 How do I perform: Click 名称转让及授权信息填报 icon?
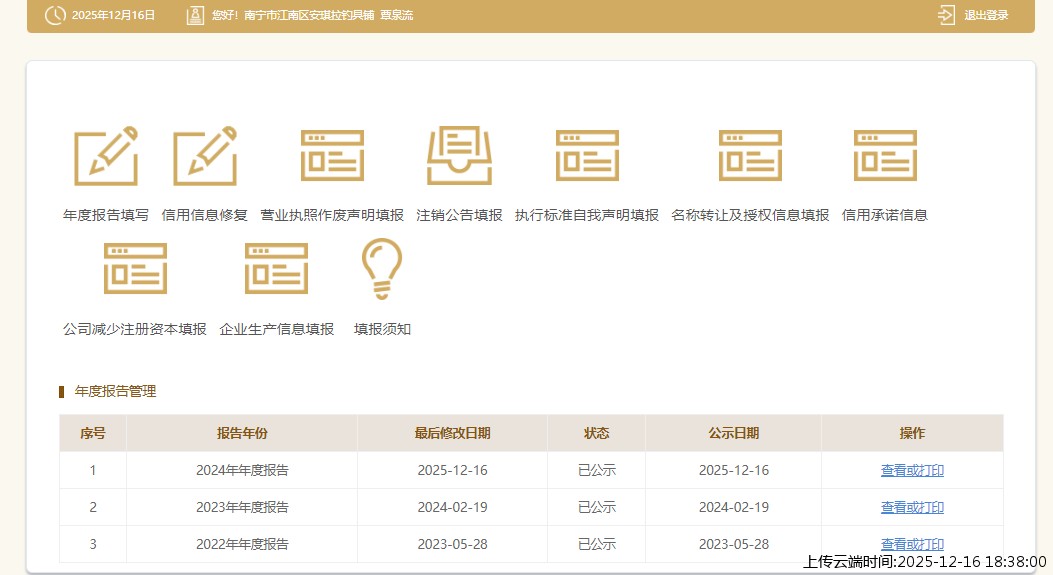tap(750, 157)
